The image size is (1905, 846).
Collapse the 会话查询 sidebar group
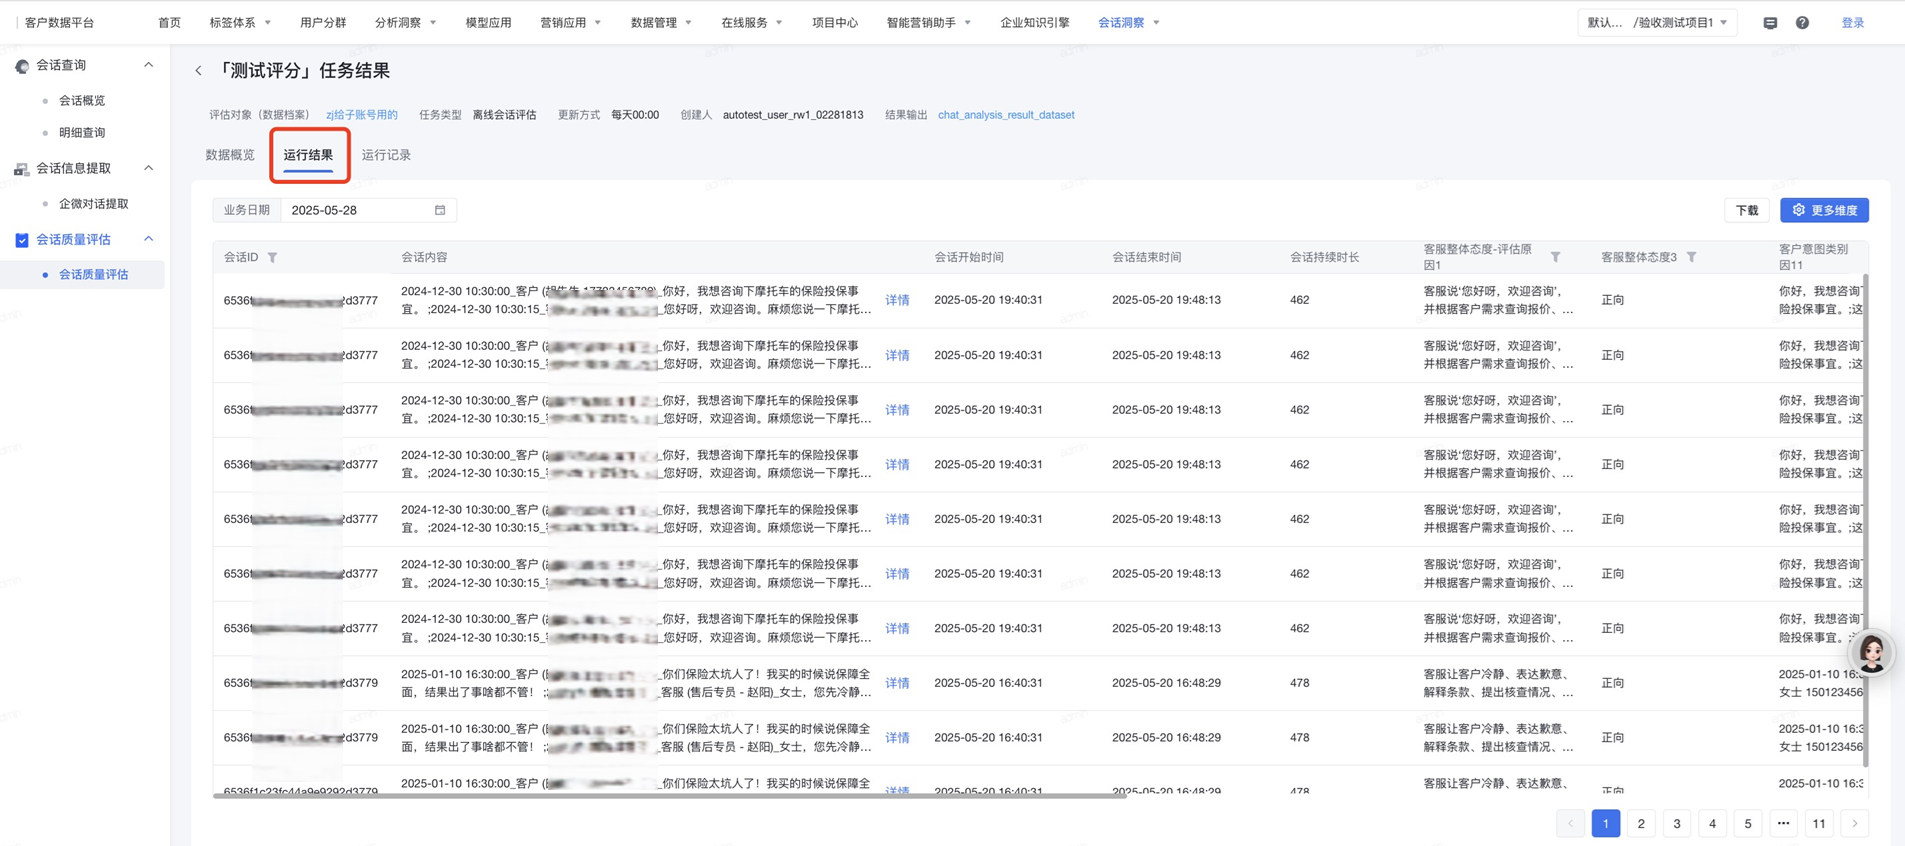pos(149,65)
